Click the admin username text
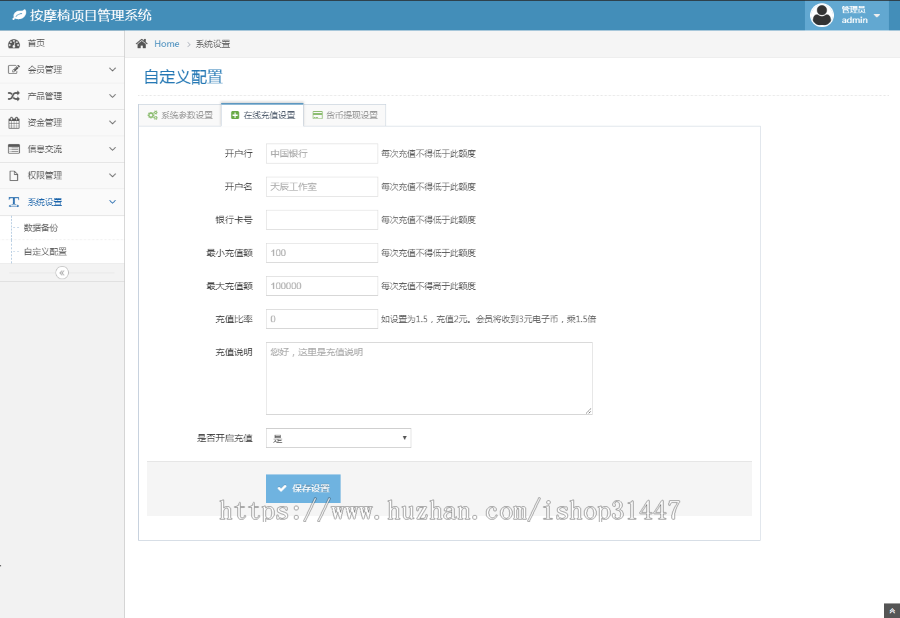Screen dimensions: 900x618 coord(855,20)
